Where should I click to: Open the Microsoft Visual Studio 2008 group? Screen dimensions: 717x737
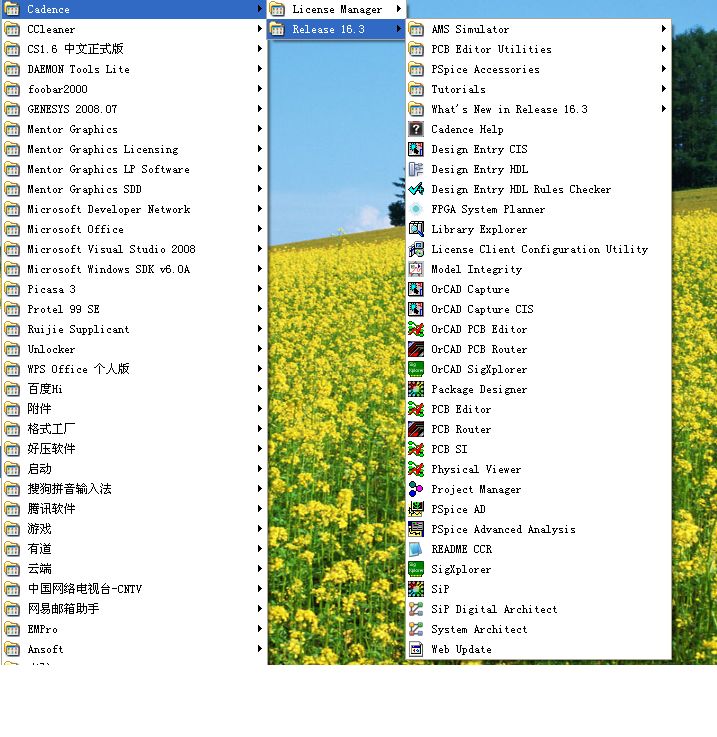tap(134, 249)
